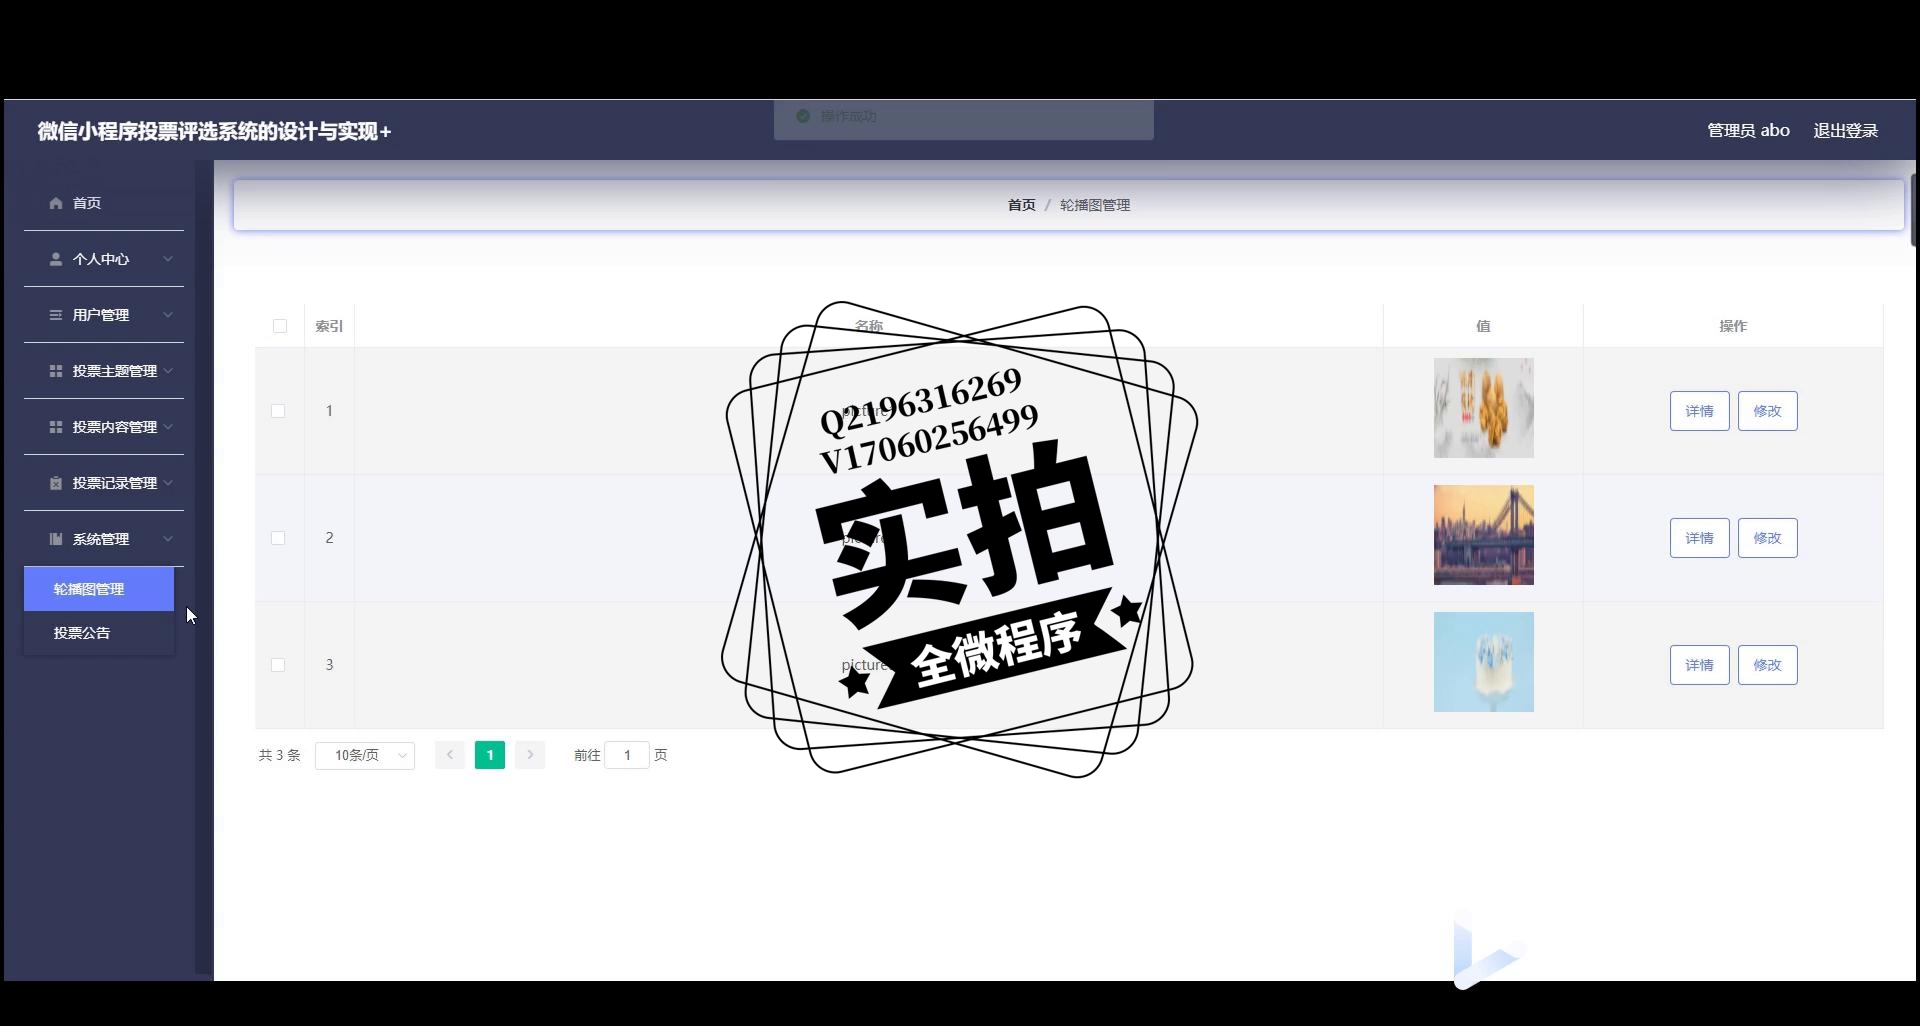1920x1026 pixels.
Task: Expand the 投票记录管理 menu chevron
Action: click(x=168, y=483)
